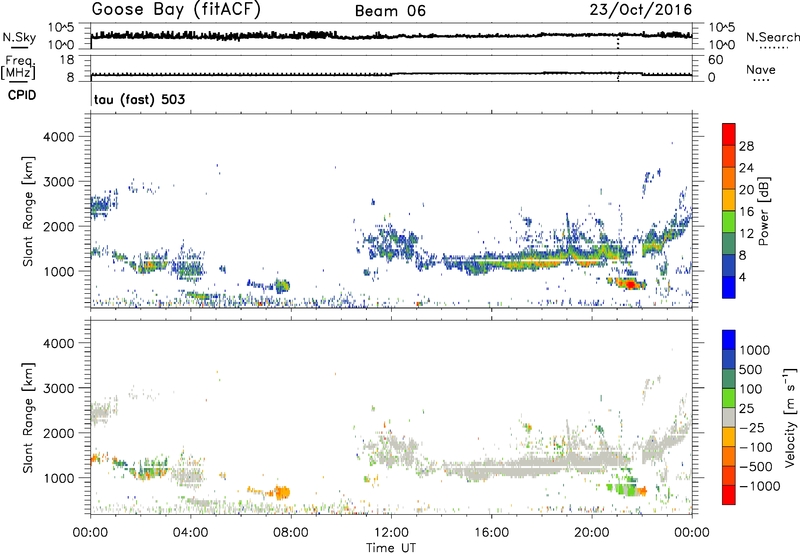Select the "-1000" velocity colorbar value
The height and width of the screenshot is (554, 800).
click(760, 486)
